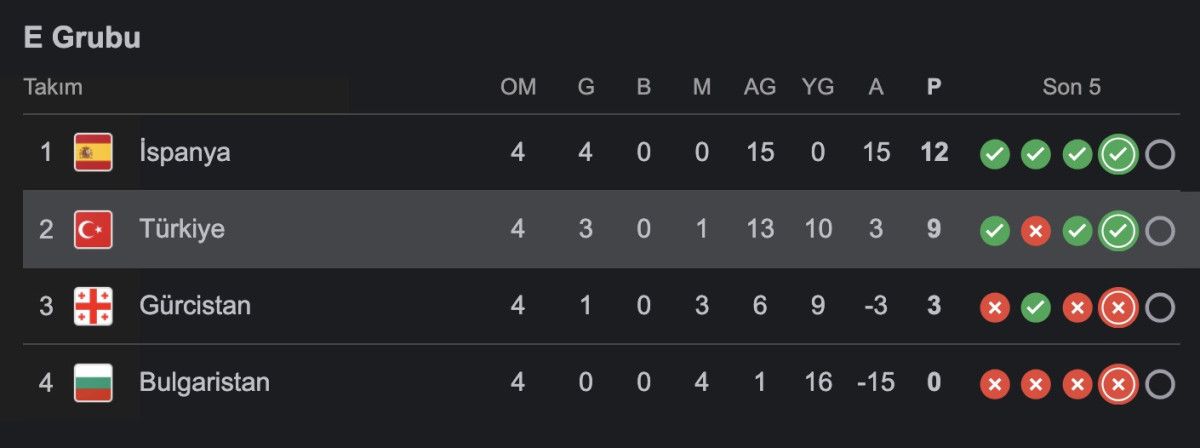Open the Türkiye team link
1200x448 pixels.
click(182, 230)
